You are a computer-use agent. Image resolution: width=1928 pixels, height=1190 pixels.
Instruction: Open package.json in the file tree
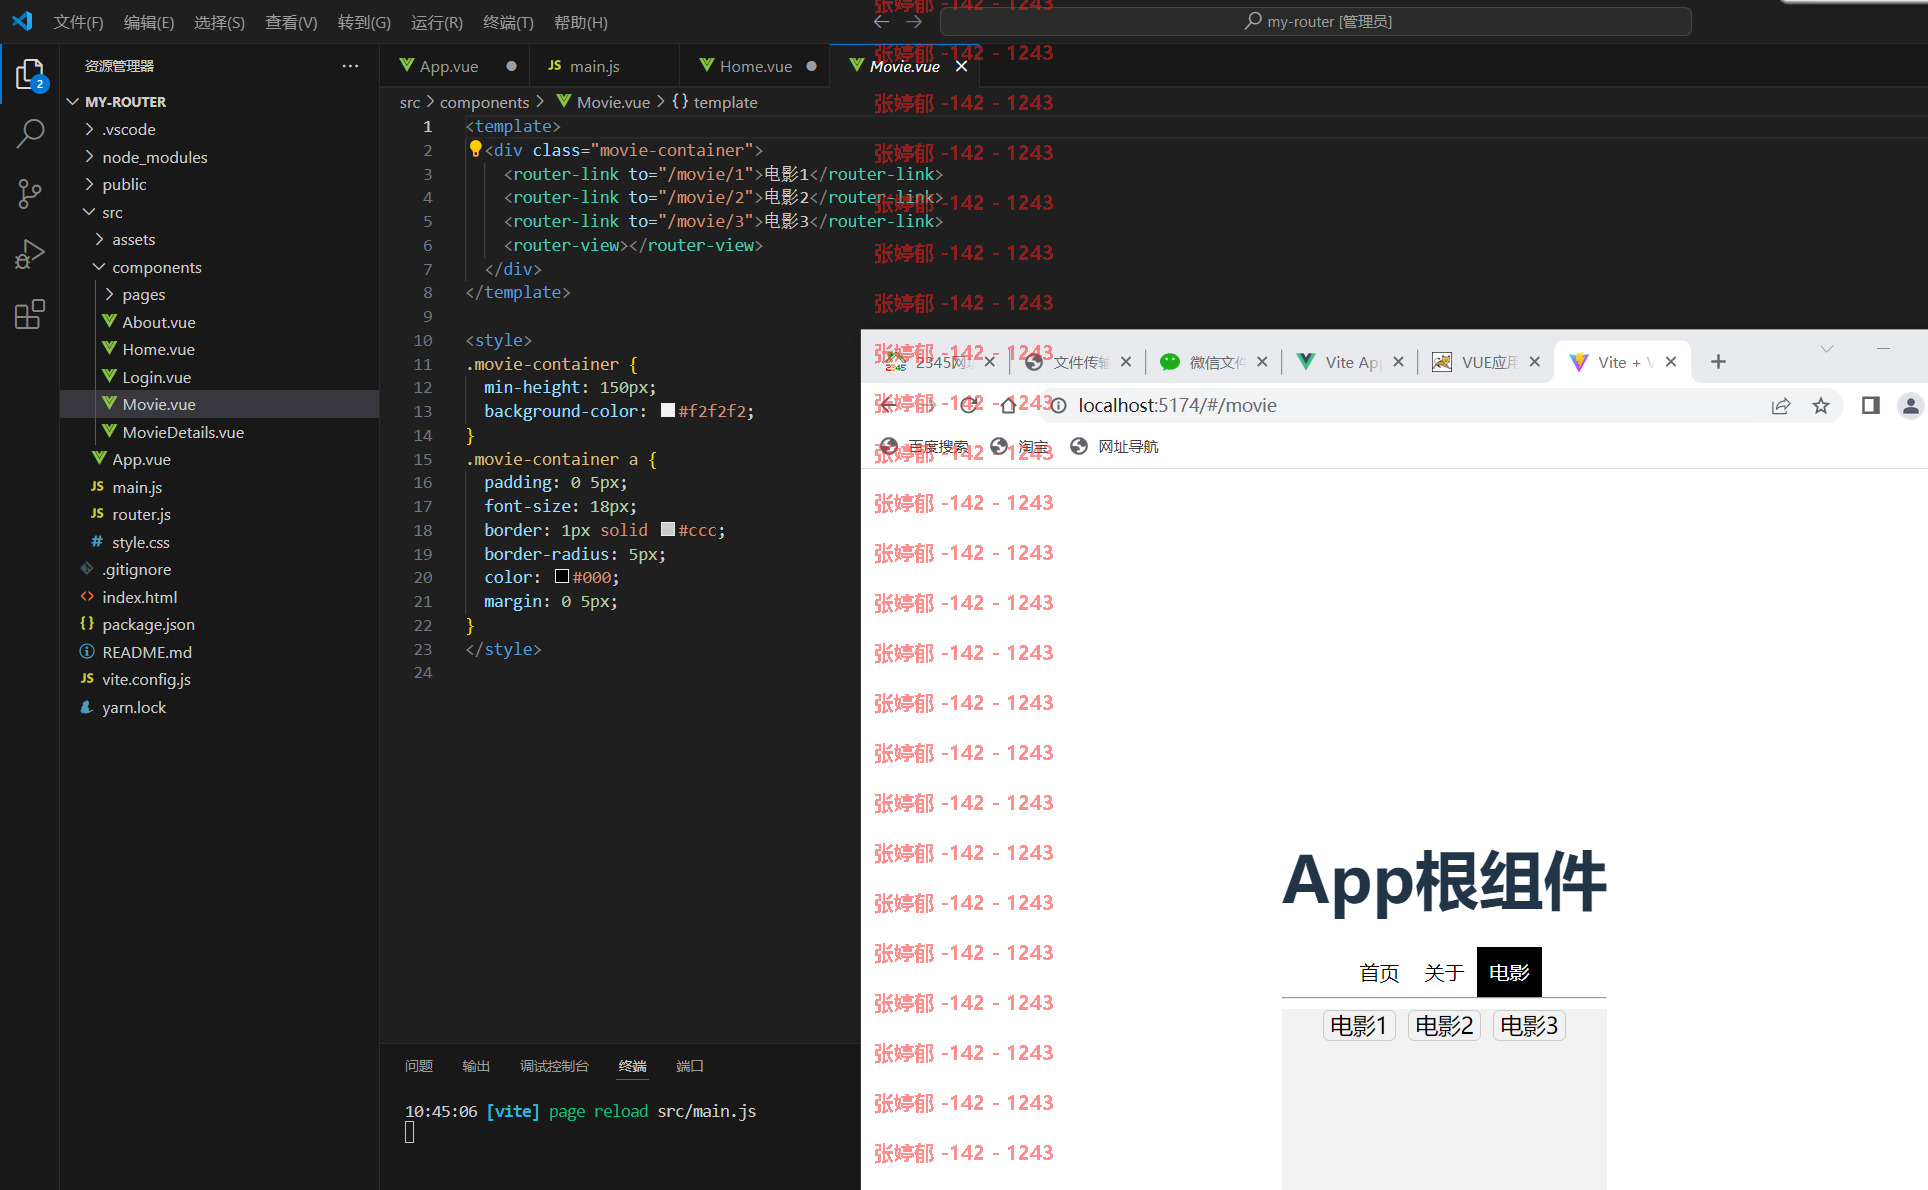pyautogui.click(x=148, y=624)
